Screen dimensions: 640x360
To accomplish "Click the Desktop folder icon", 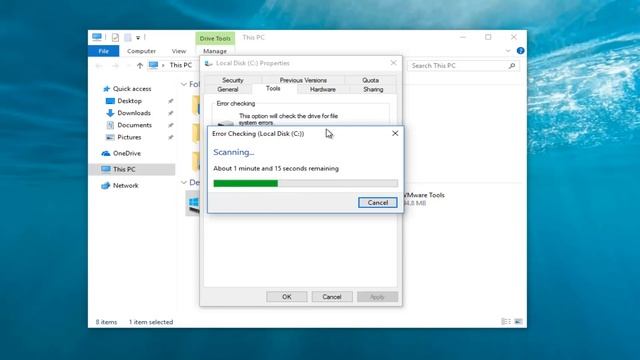I will tap(110, 101).
